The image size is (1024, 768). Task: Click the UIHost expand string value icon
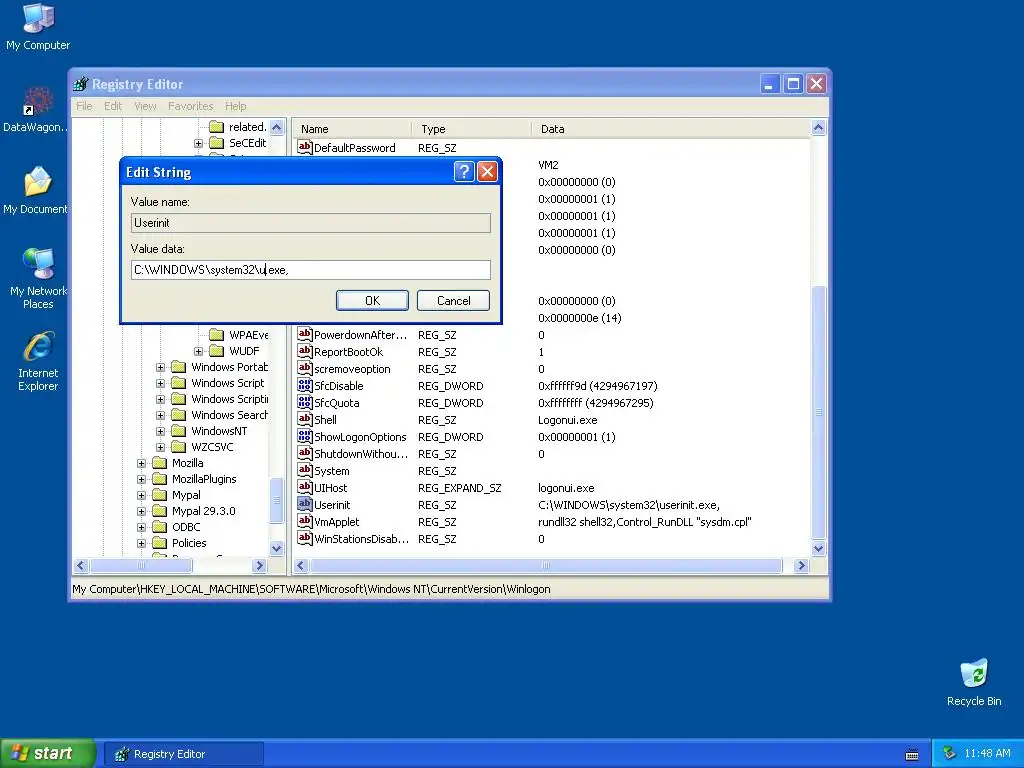[304, 487]
